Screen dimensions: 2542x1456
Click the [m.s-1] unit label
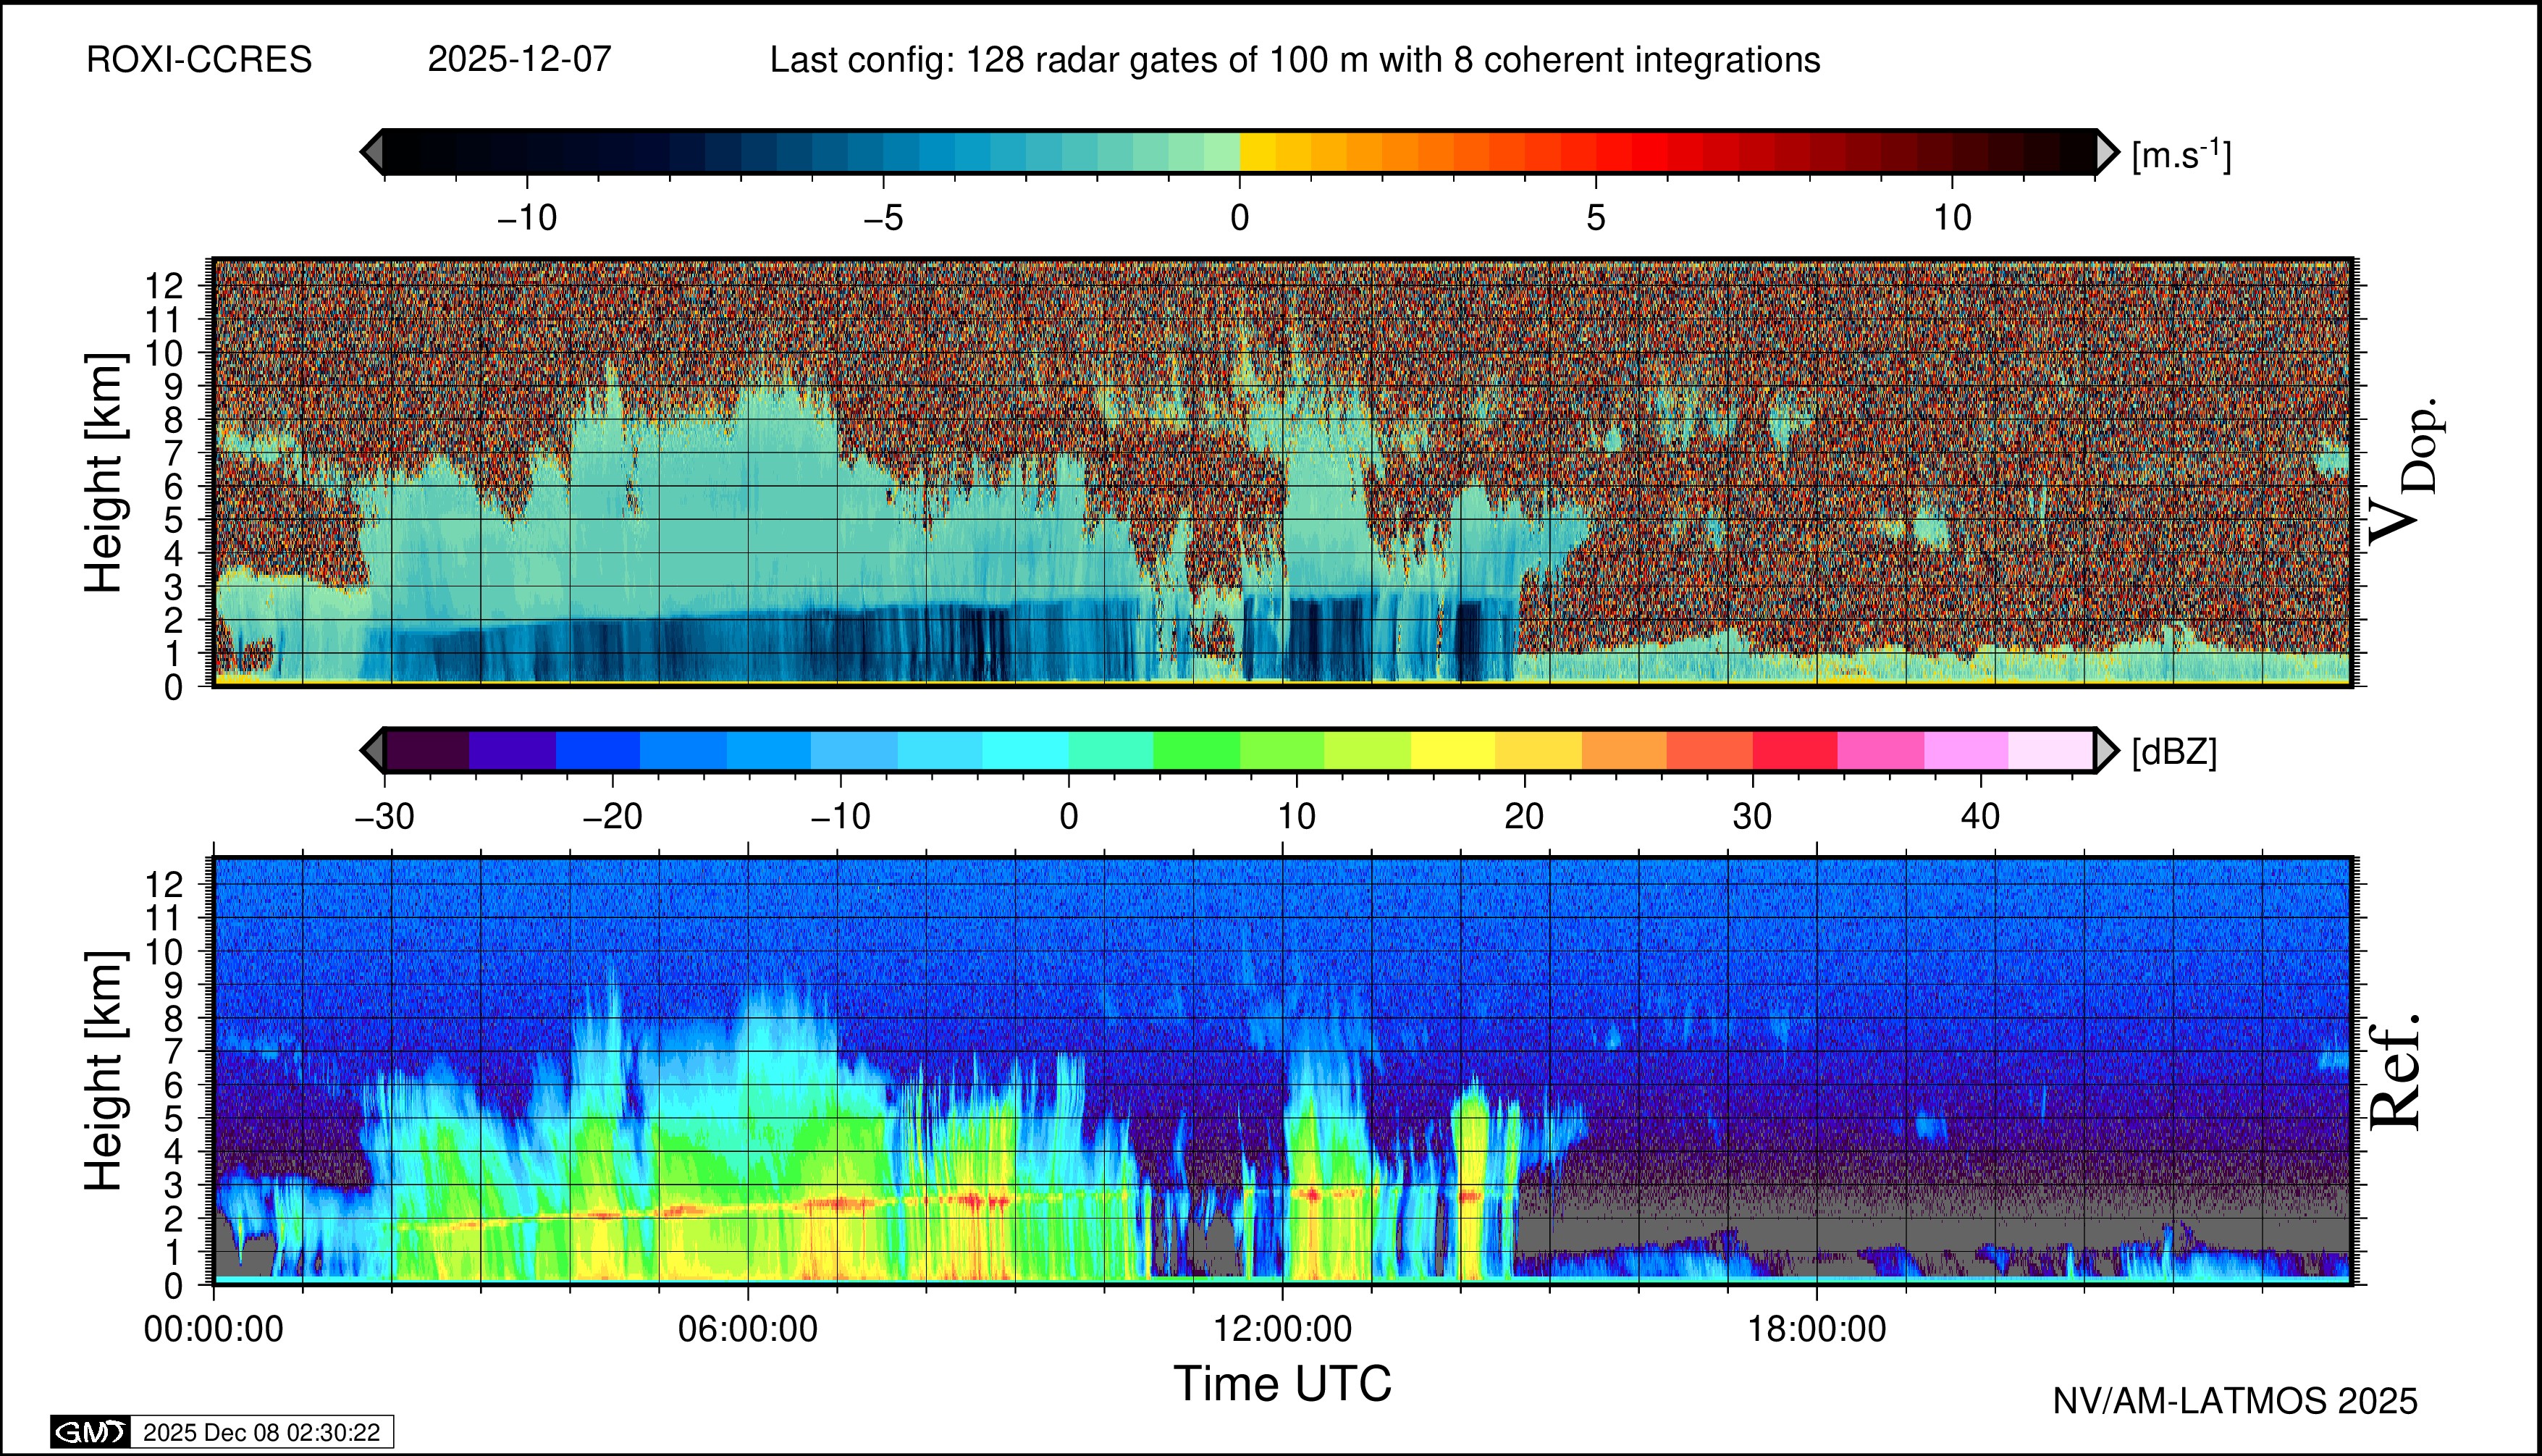(2181, 155)
